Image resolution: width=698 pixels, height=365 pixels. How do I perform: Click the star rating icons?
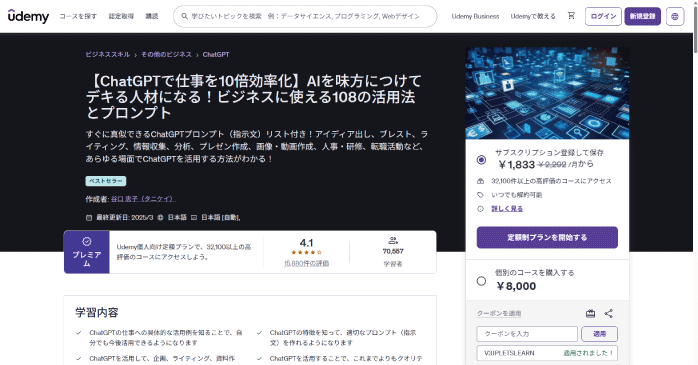[x=306, y=252]
